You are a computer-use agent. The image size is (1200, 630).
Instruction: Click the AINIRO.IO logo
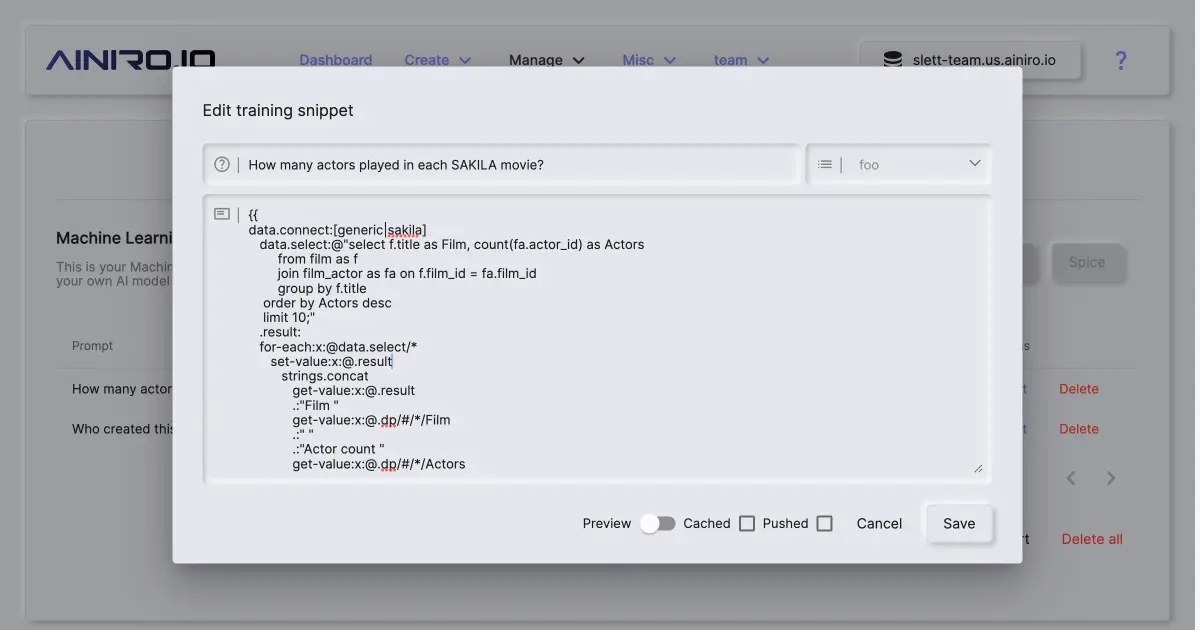click(x=130, y=60)
